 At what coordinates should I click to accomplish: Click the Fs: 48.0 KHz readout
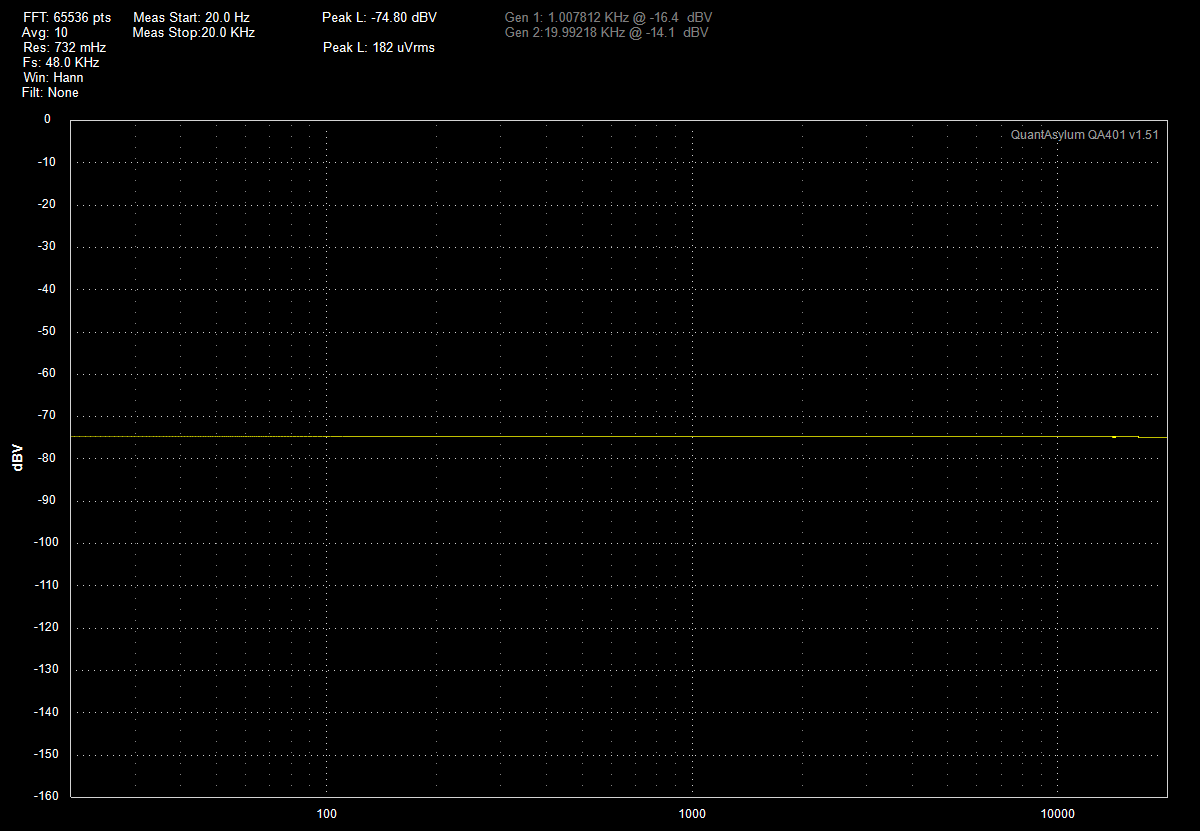click(x=61, y=63)
